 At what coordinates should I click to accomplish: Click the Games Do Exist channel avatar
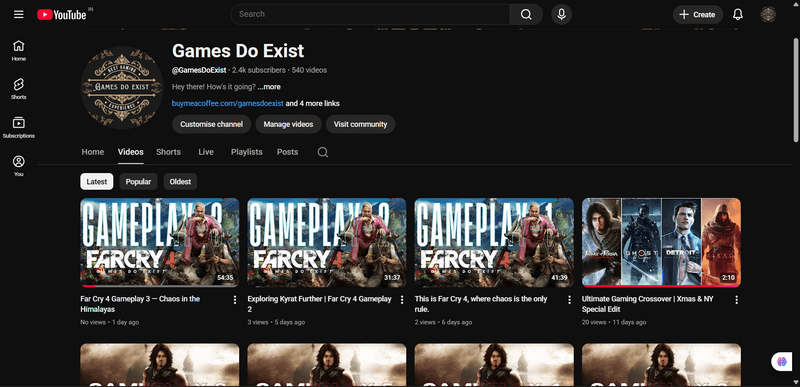pyautogui.click(x=122, y=87)
